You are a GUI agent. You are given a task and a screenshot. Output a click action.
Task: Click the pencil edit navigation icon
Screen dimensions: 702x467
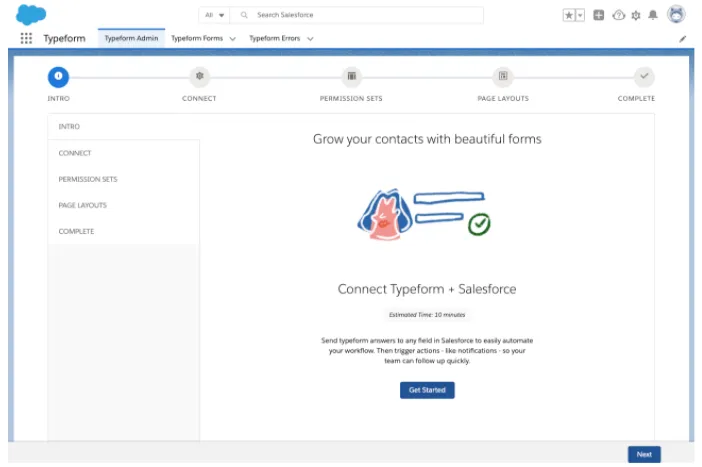(x=682, y=39)
